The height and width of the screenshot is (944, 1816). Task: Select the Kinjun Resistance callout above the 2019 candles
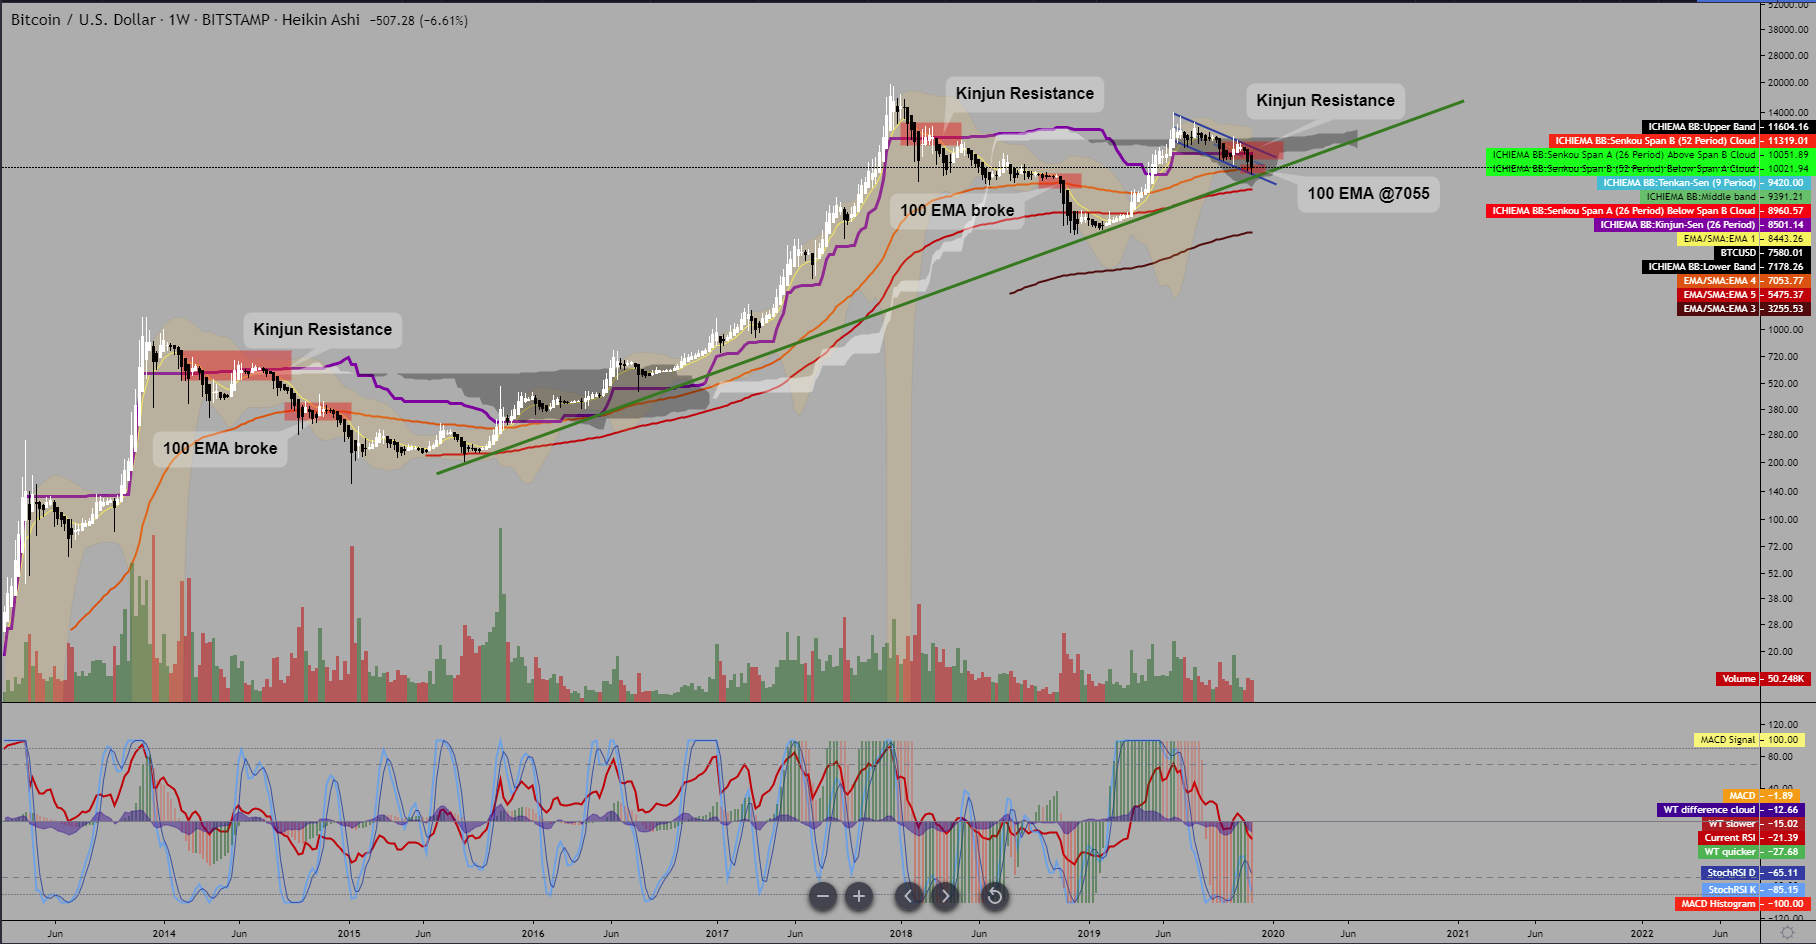pos(1325,100)
